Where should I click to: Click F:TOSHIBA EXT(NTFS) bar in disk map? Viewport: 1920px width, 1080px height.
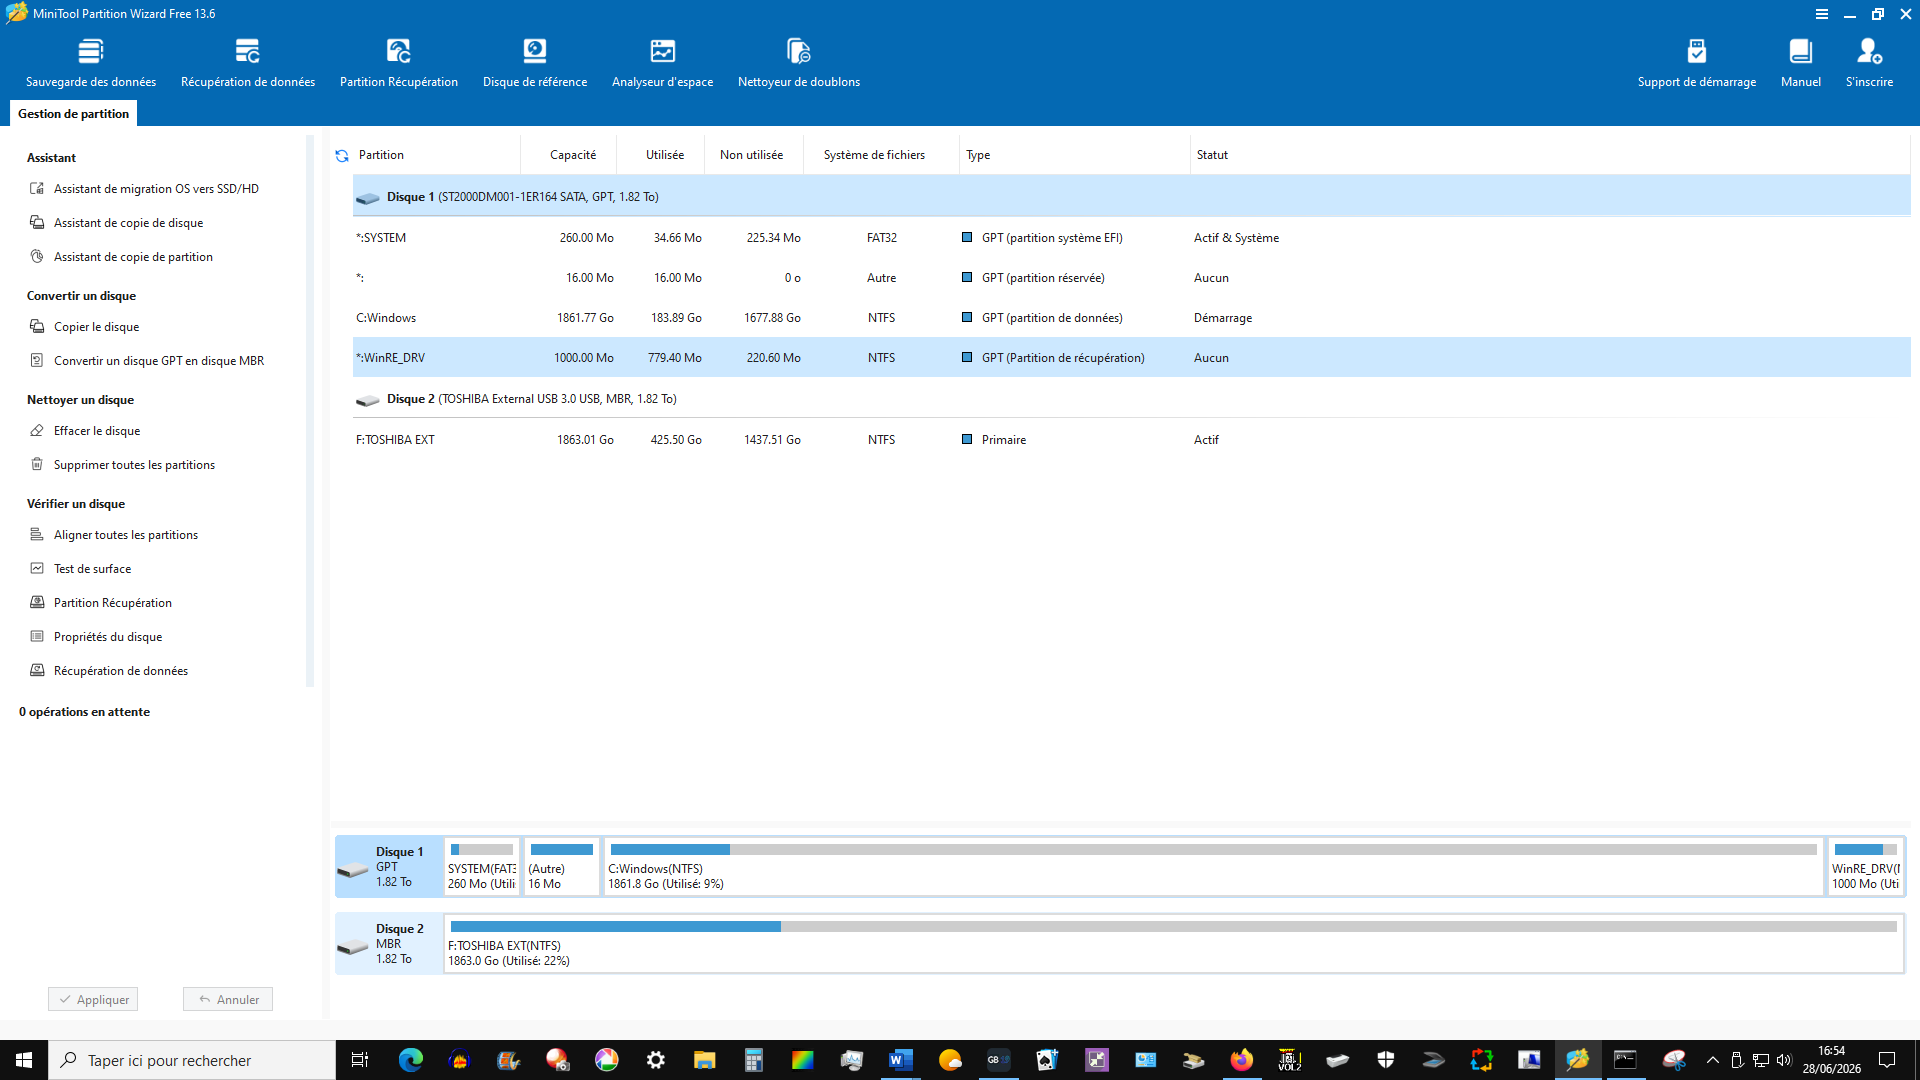pyautogui.click(x=1174, y=944)
